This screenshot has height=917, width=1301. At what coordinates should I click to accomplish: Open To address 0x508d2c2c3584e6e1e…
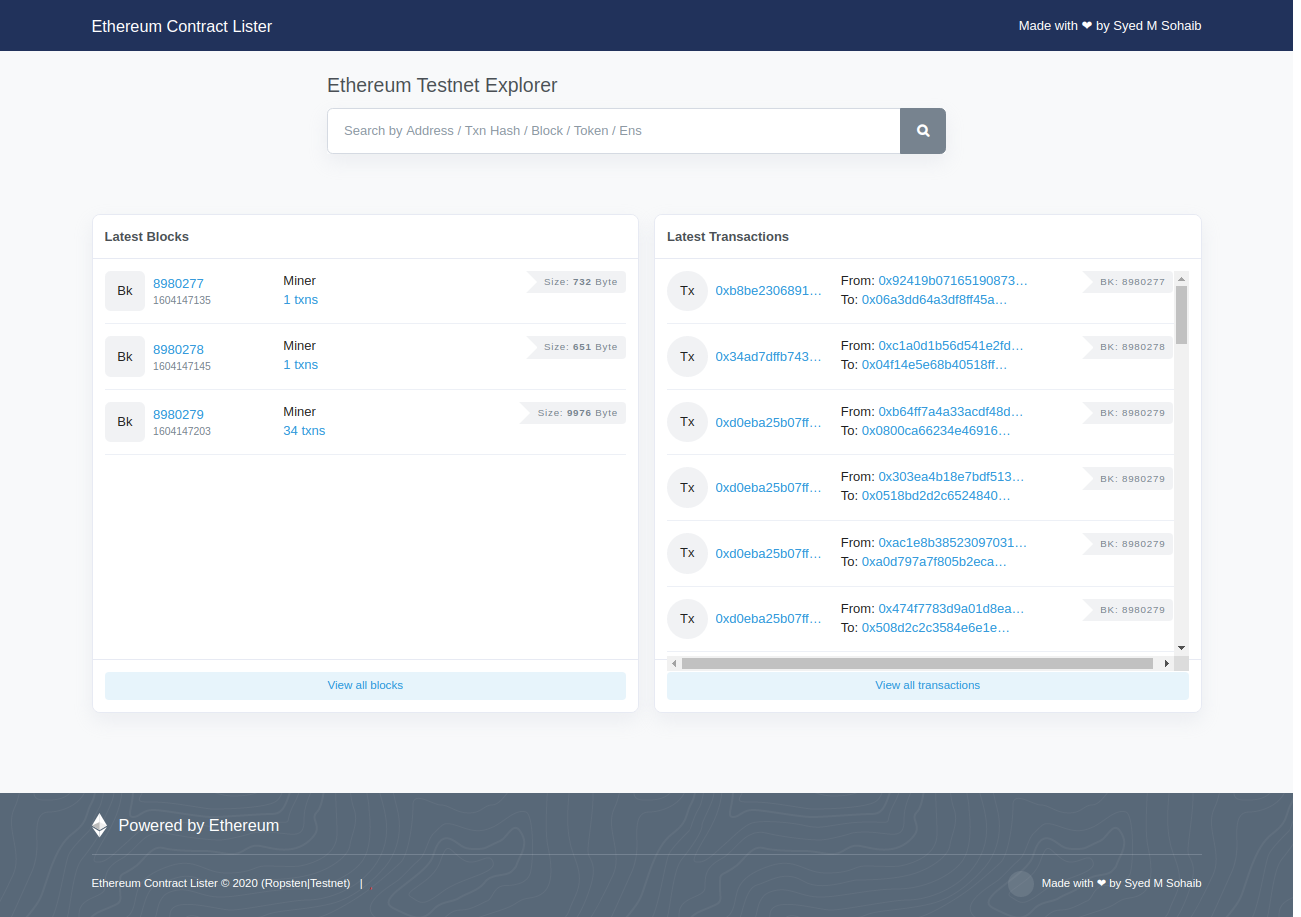pos(935,628)
